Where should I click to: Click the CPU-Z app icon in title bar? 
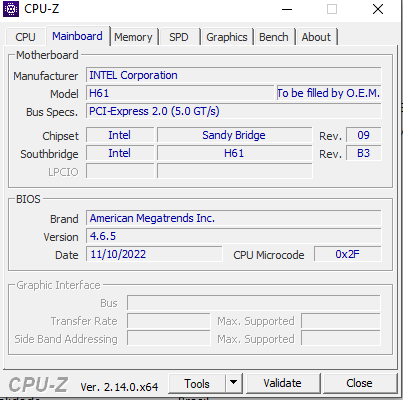11,9
